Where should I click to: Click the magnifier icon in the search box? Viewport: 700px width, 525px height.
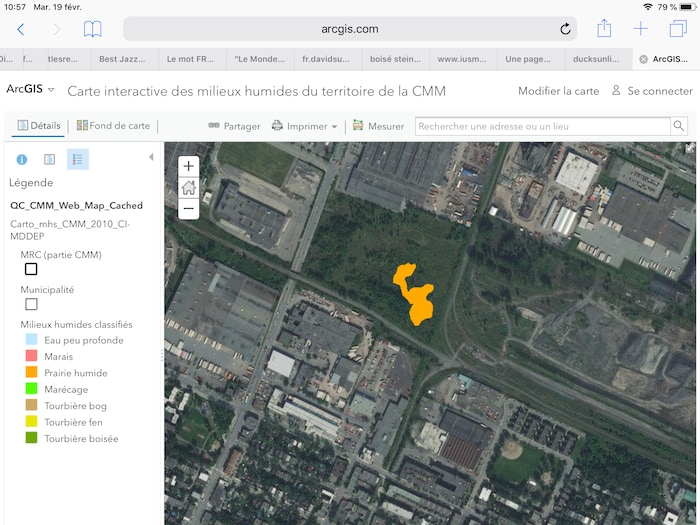tap(678, 126)
